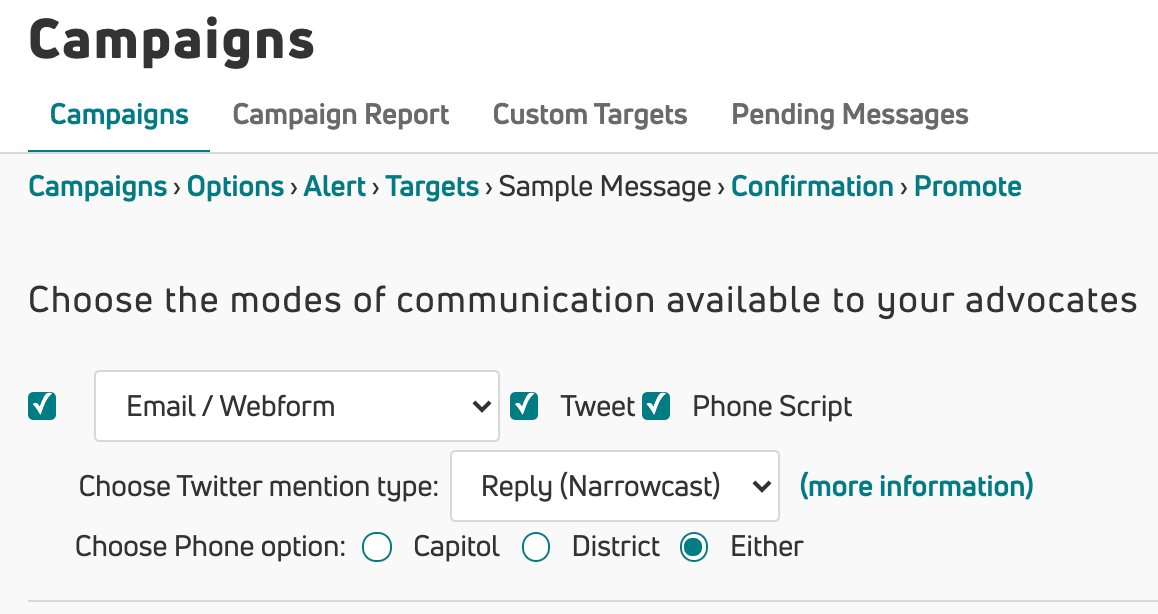Image resolution: width=1158 pixels, height=614 pixels.
Task: Go to the Alert breadcrumb step
Action: [x=335, y=187]
